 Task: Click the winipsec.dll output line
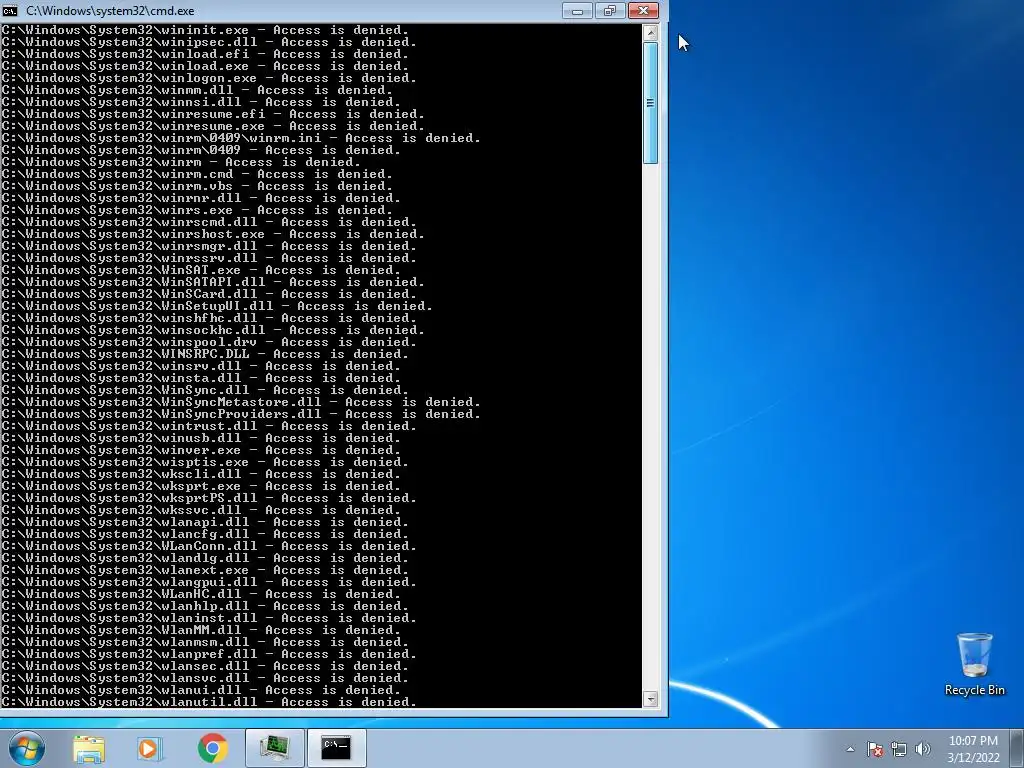click(x=208, y=42)
